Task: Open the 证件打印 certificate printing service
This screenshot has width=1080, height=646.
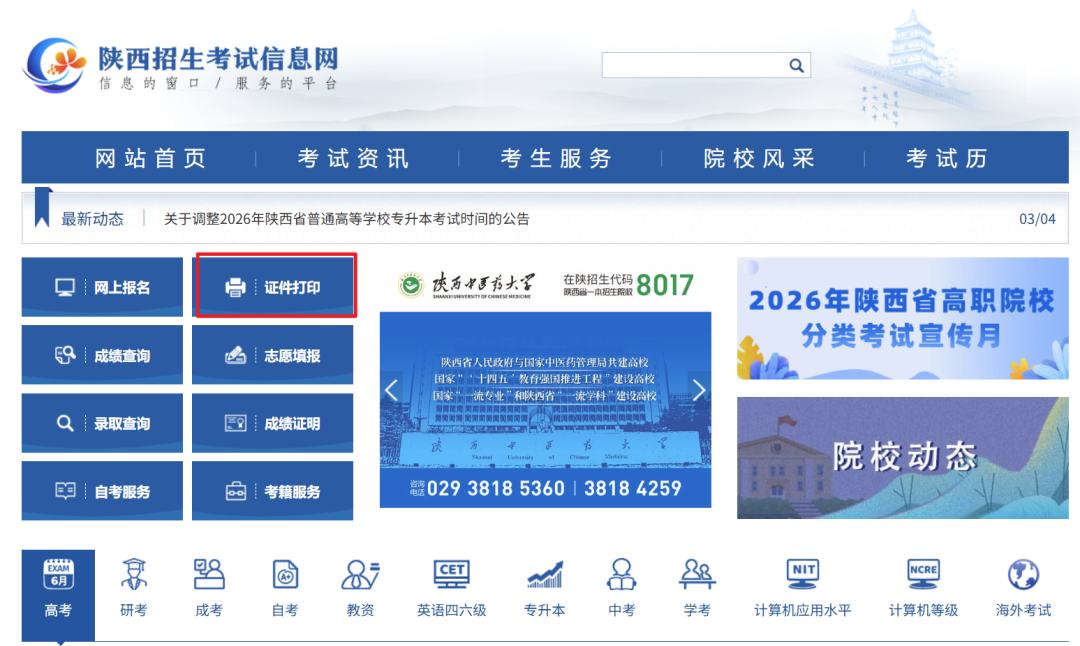Action: coord(274,285)
